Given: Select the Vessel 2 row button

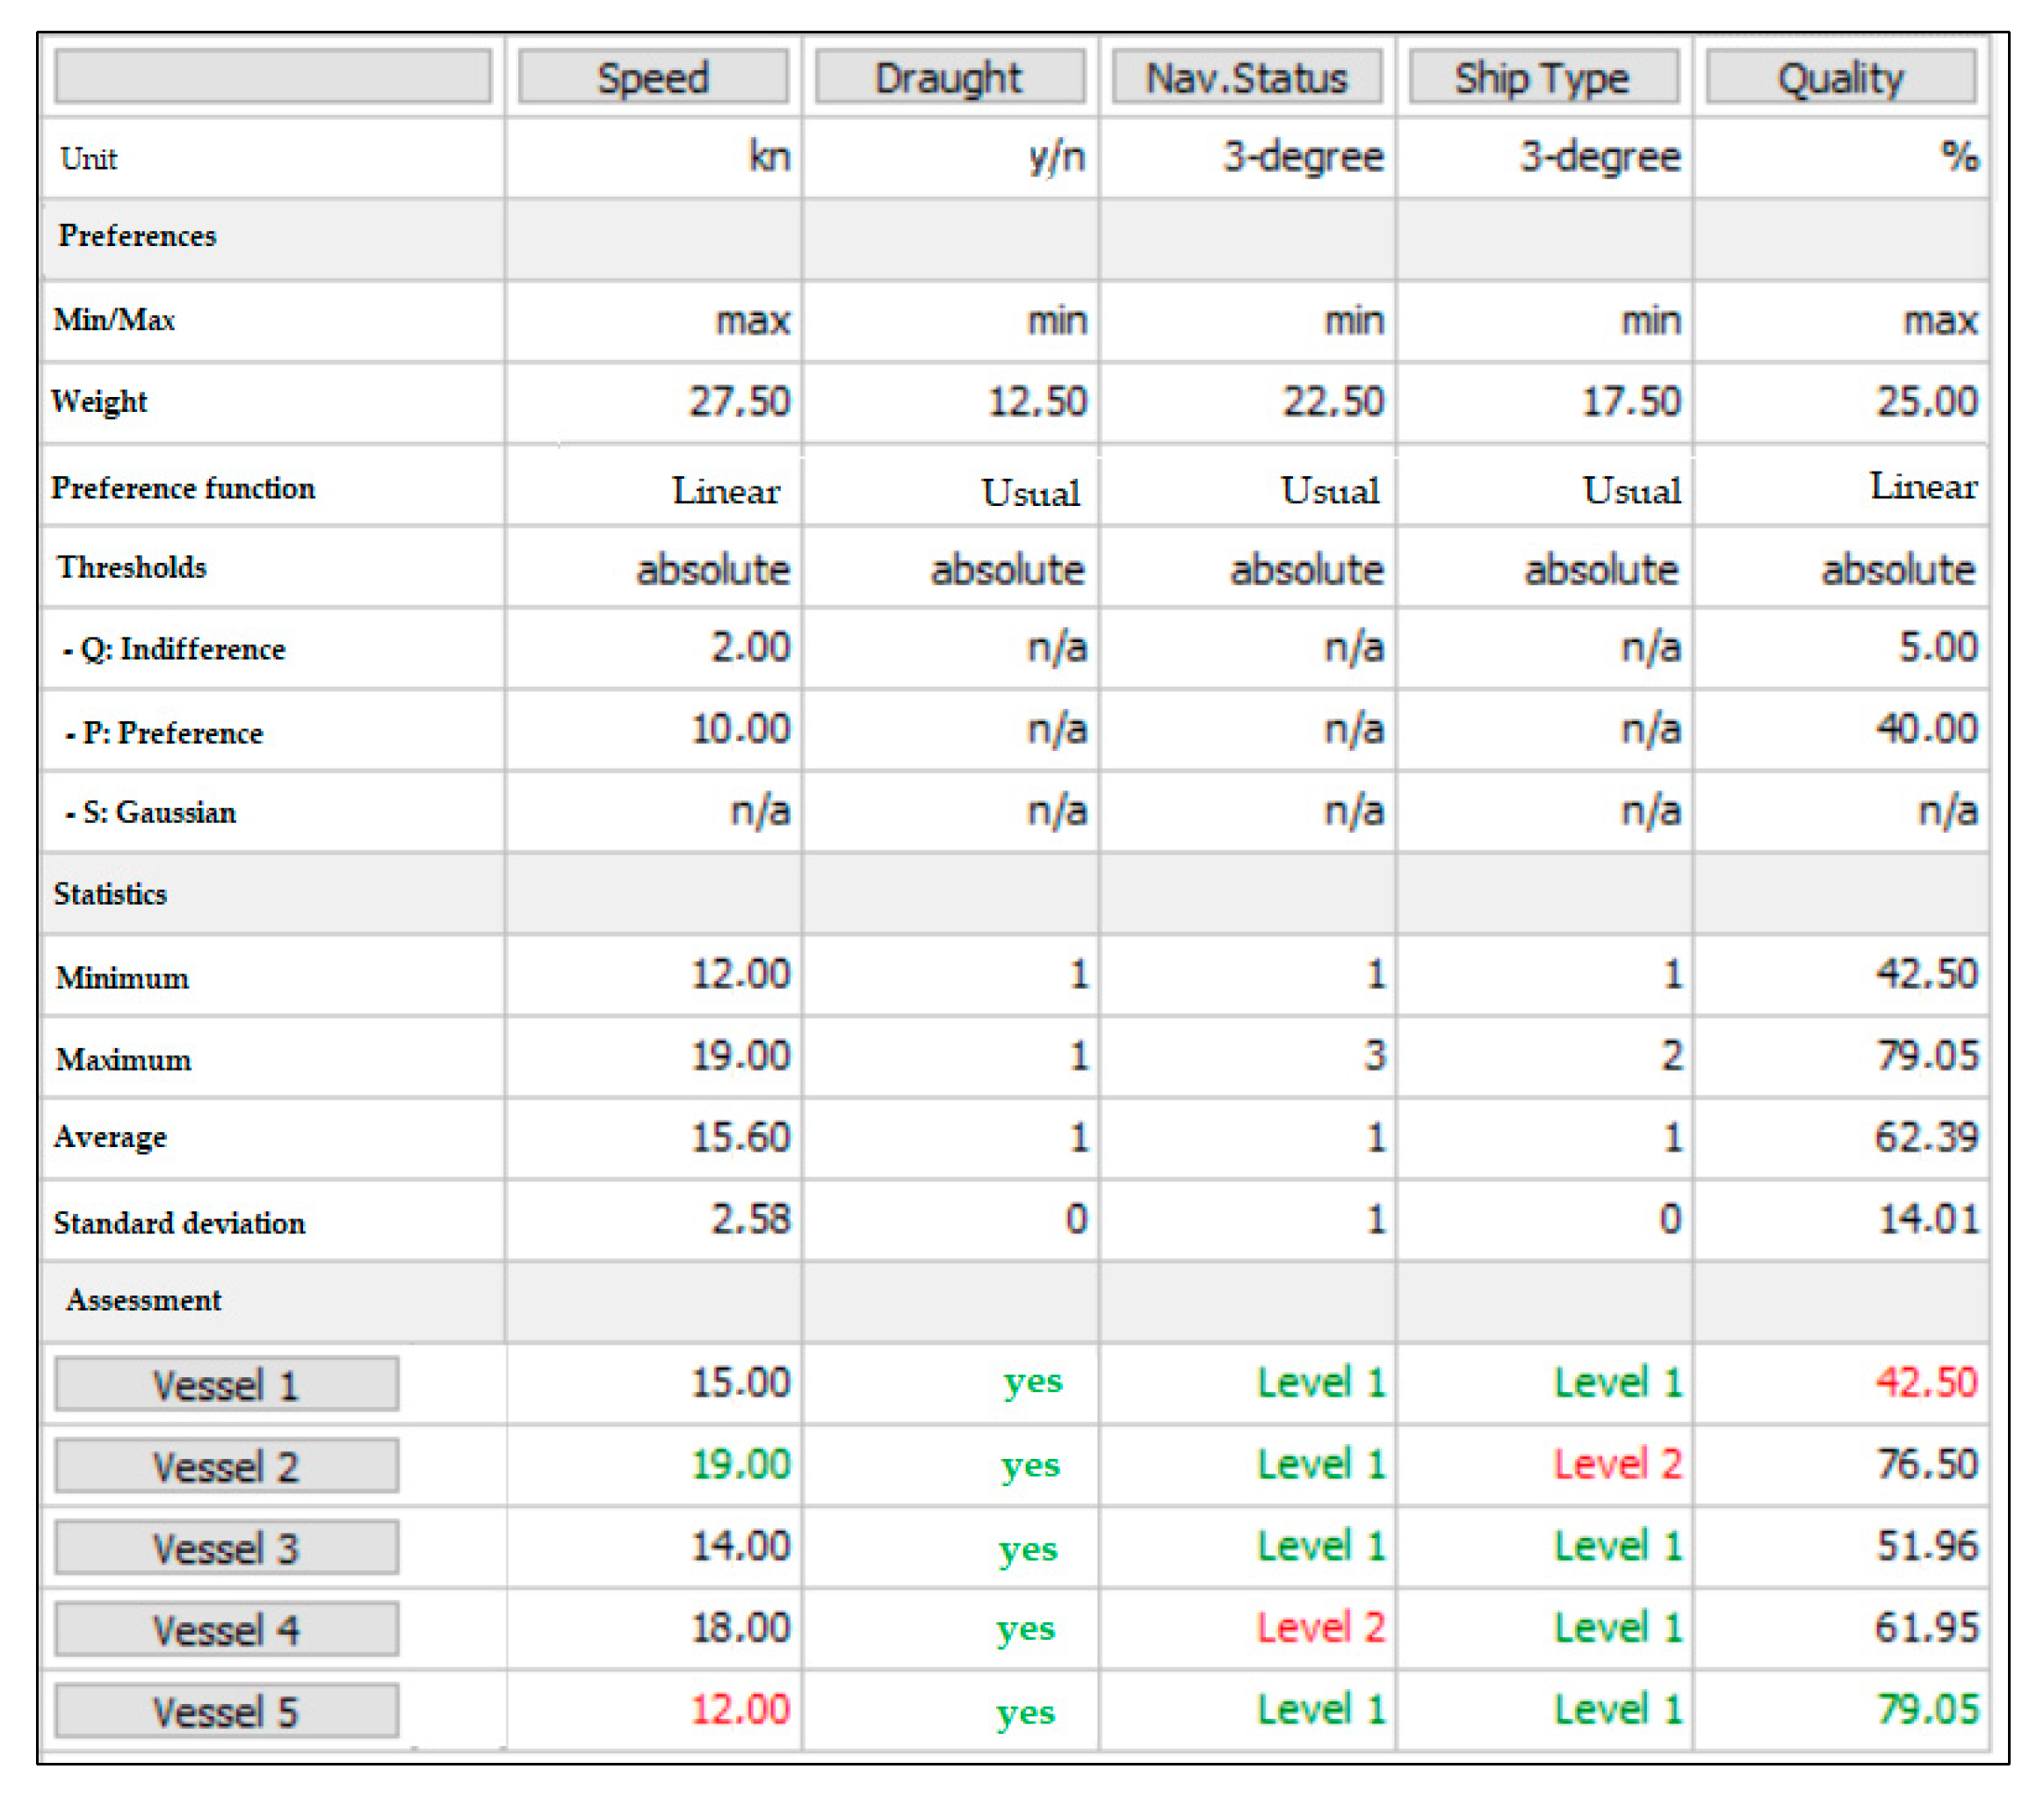Looking at the screenshot, I should (226, 1466).
